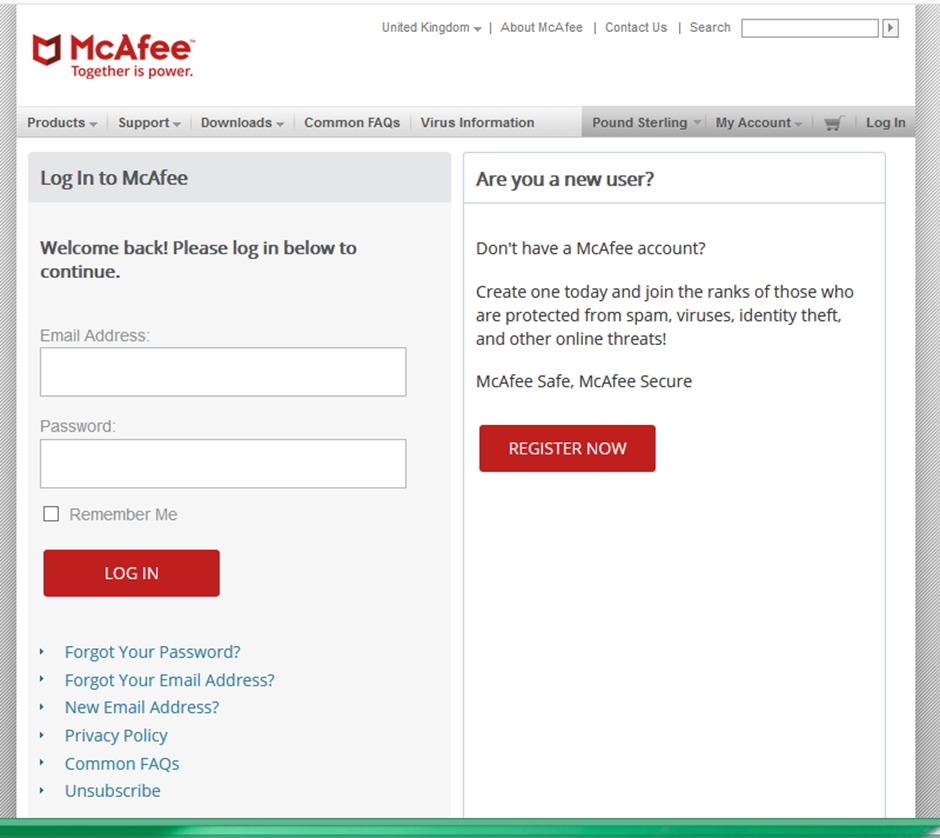940x838 pixels.
Task: Open the Common FAQs nav item
Action: tap(352, 122)
